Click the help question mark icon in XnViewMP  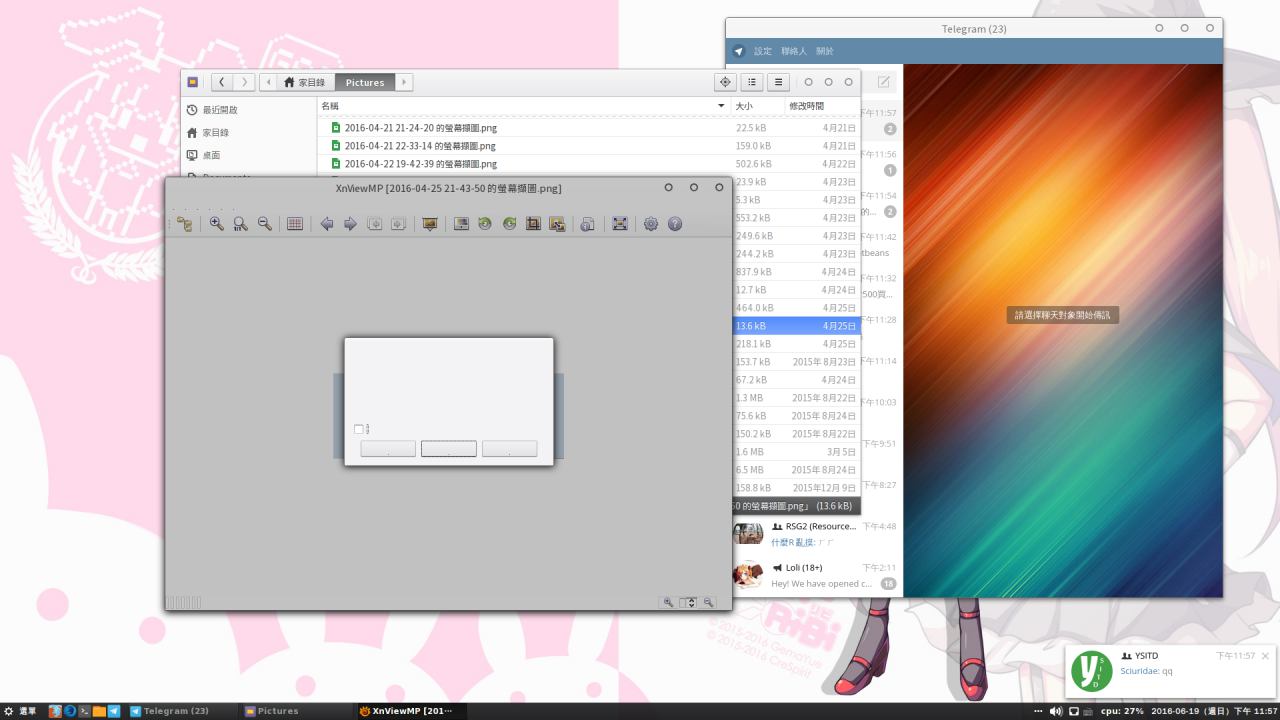[x=675, y=224]
